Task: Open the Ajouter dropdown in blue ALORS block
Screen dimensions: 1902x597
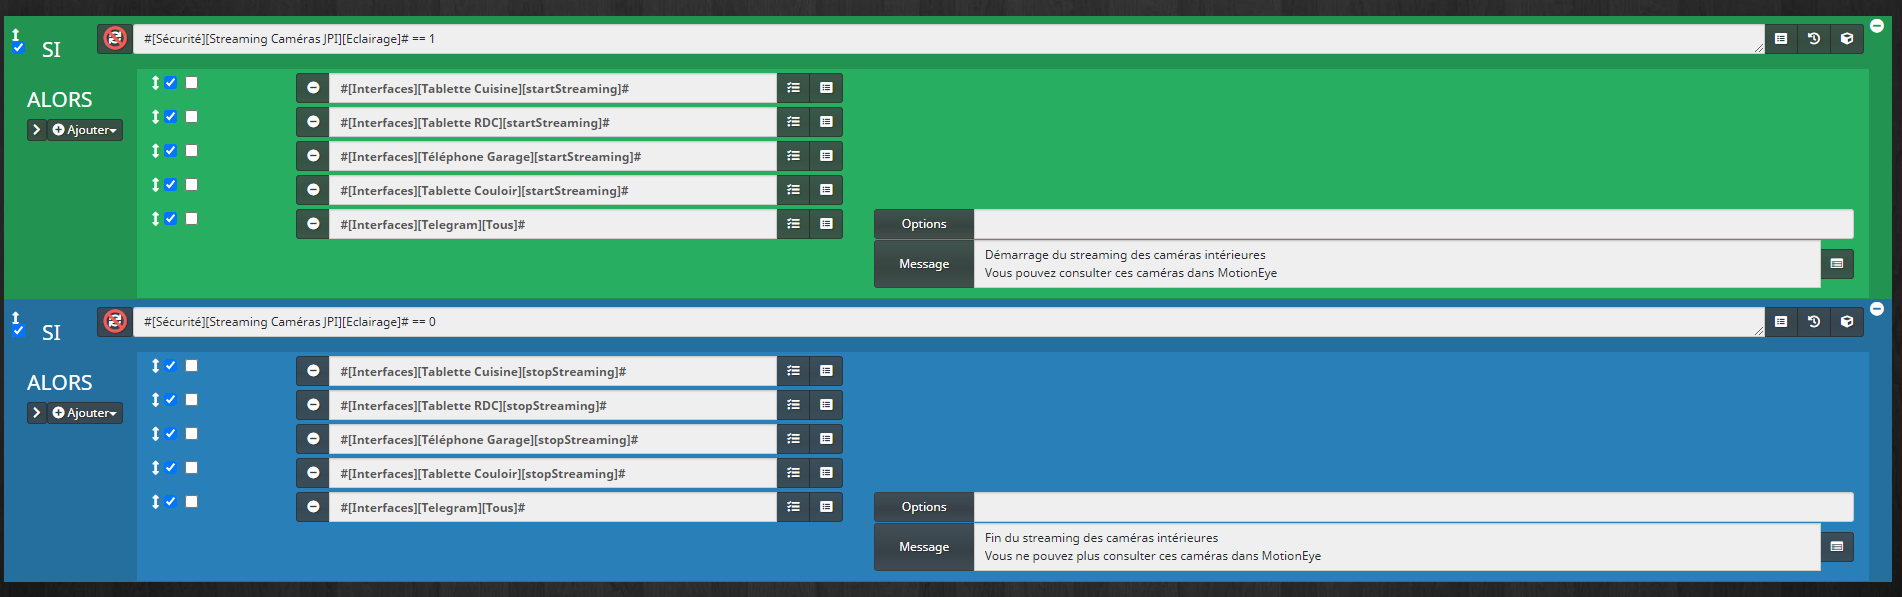Action: point(85,413)
